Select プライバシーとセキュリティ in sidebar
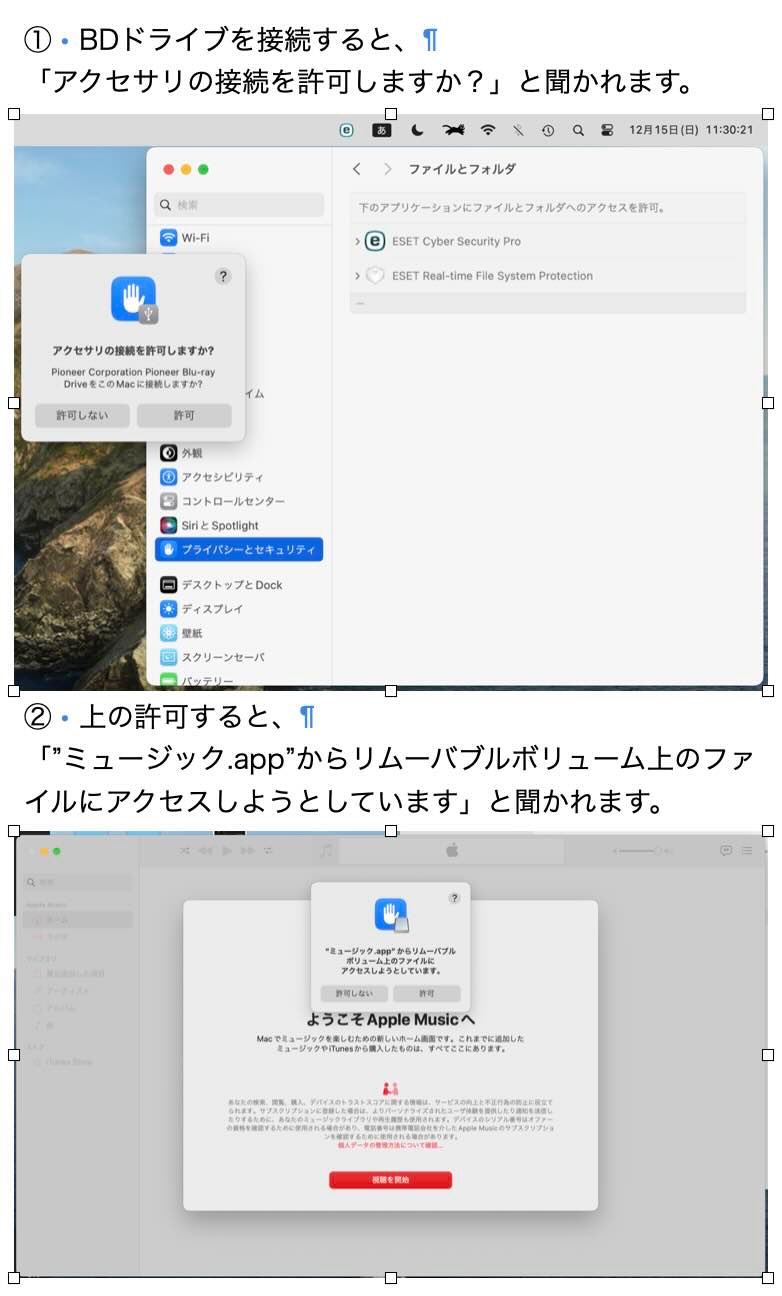This screenshot has height=1296, width=782. [240, 549]
